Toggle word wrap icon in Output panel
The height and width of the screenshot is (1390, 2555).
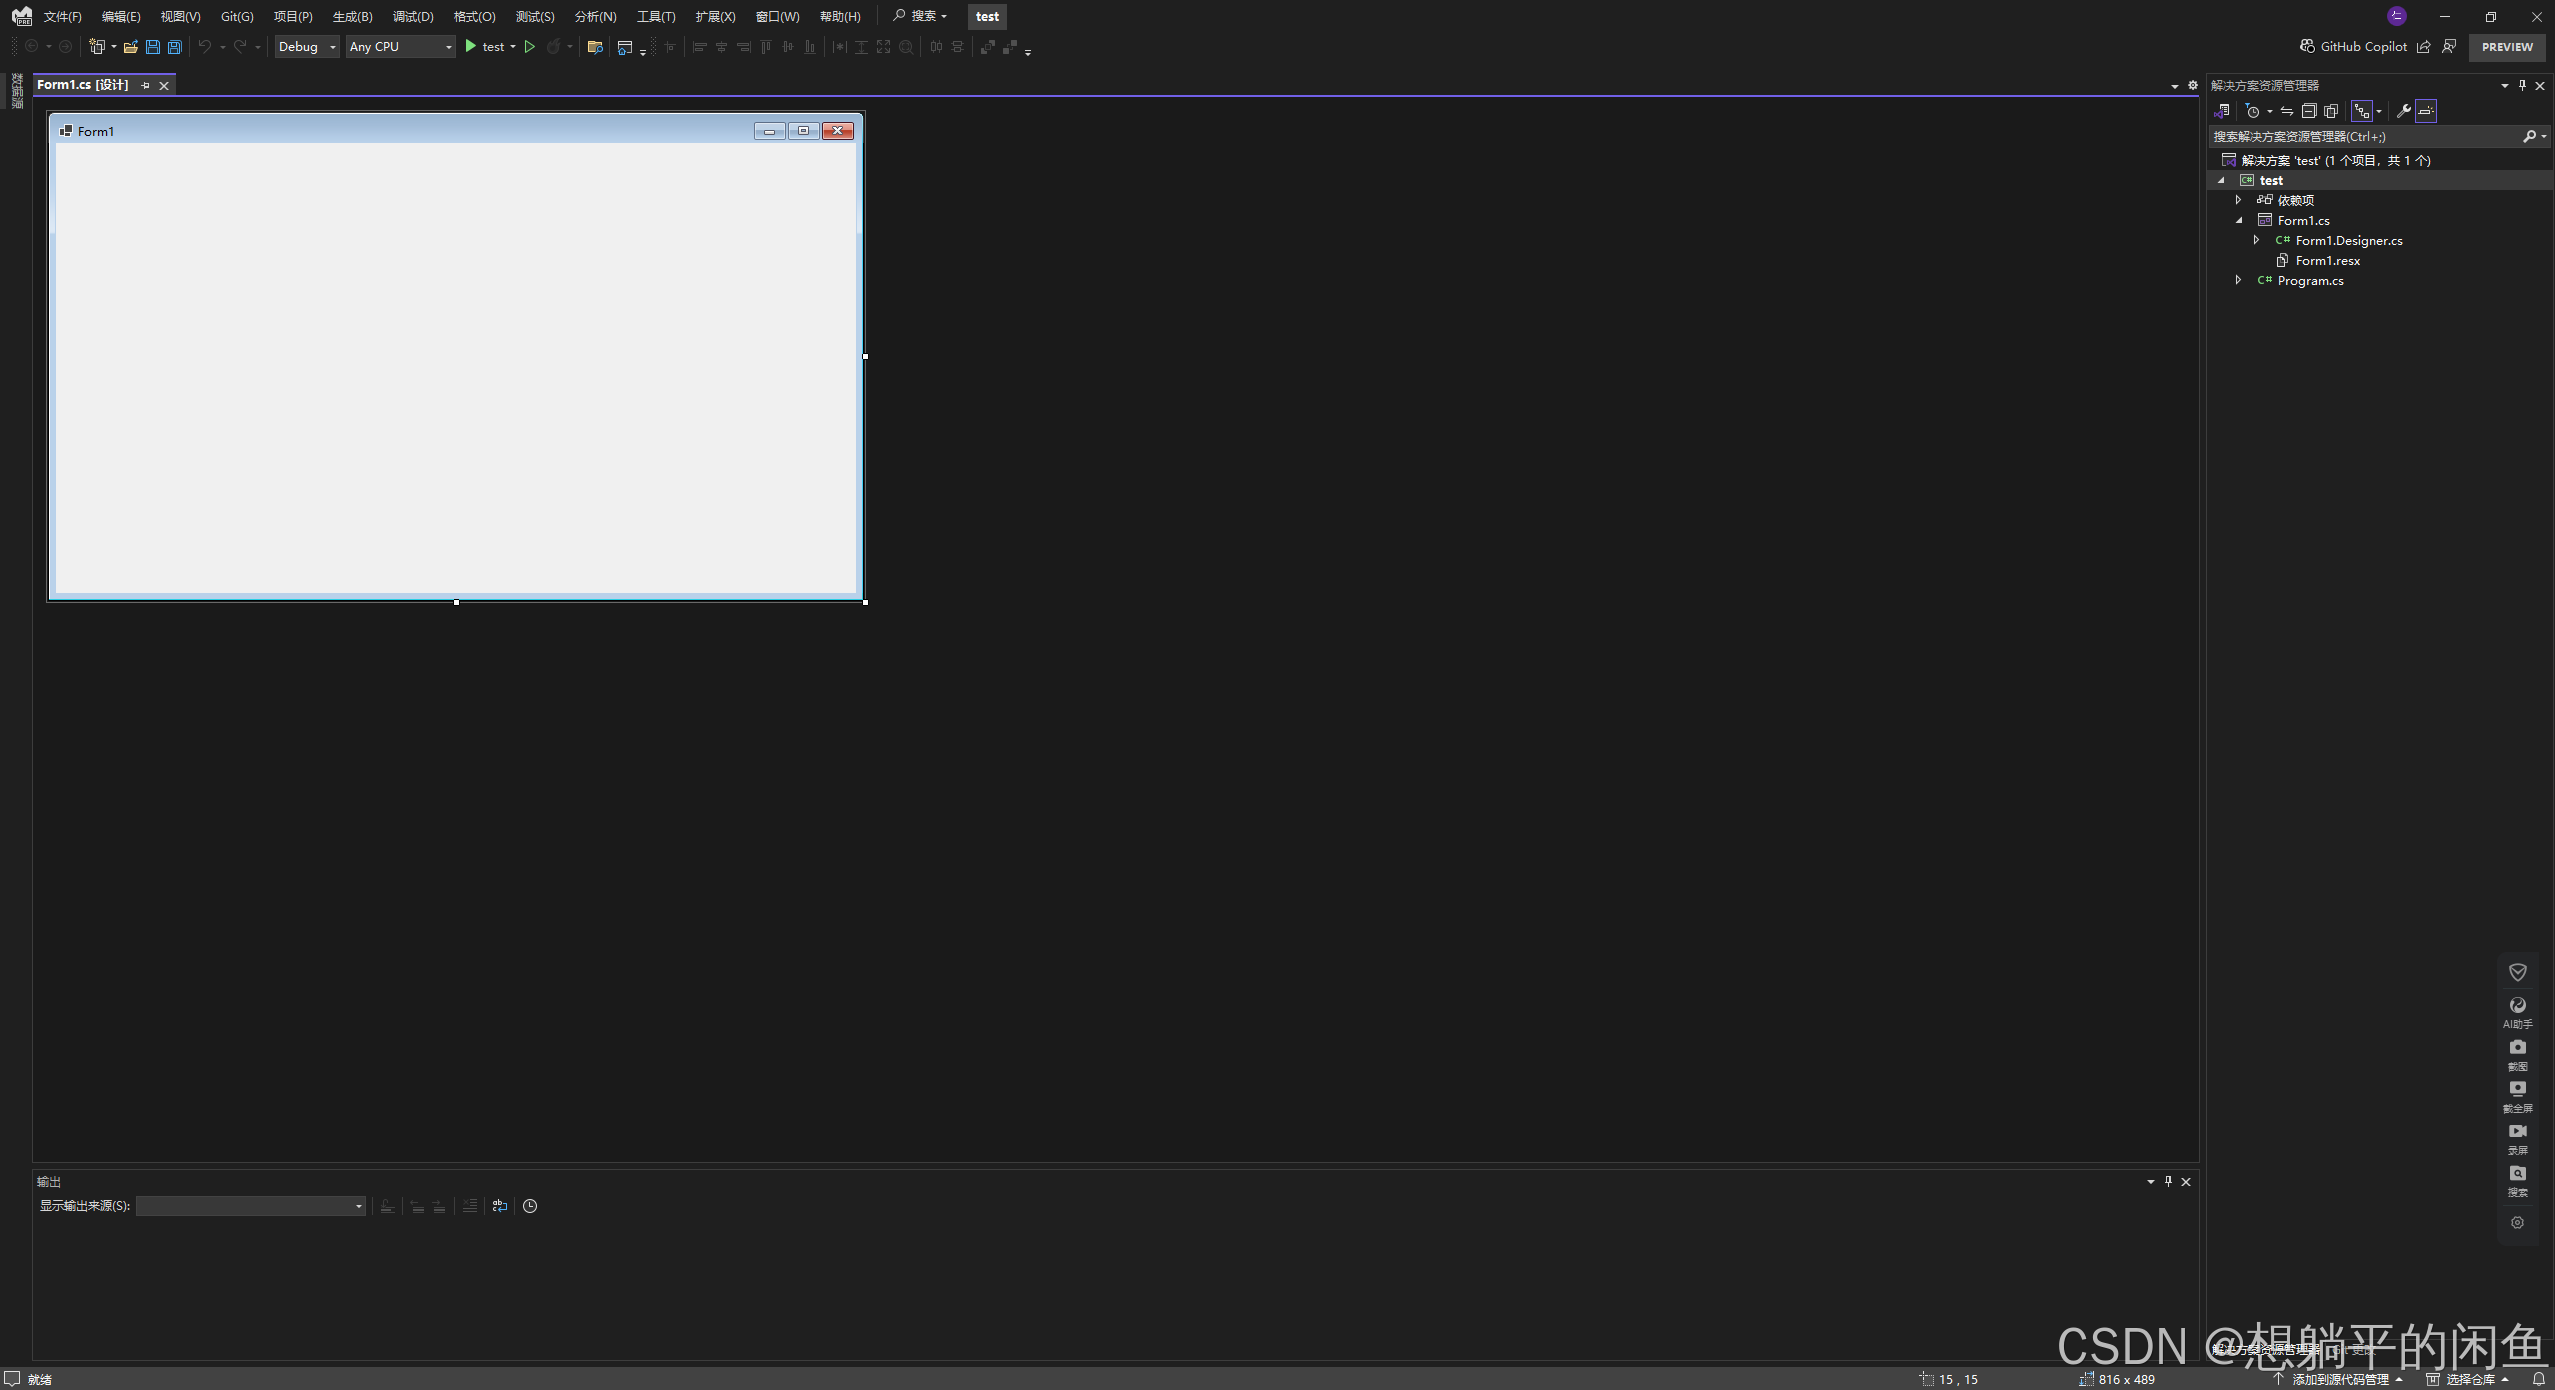[x=500, y=1206]
